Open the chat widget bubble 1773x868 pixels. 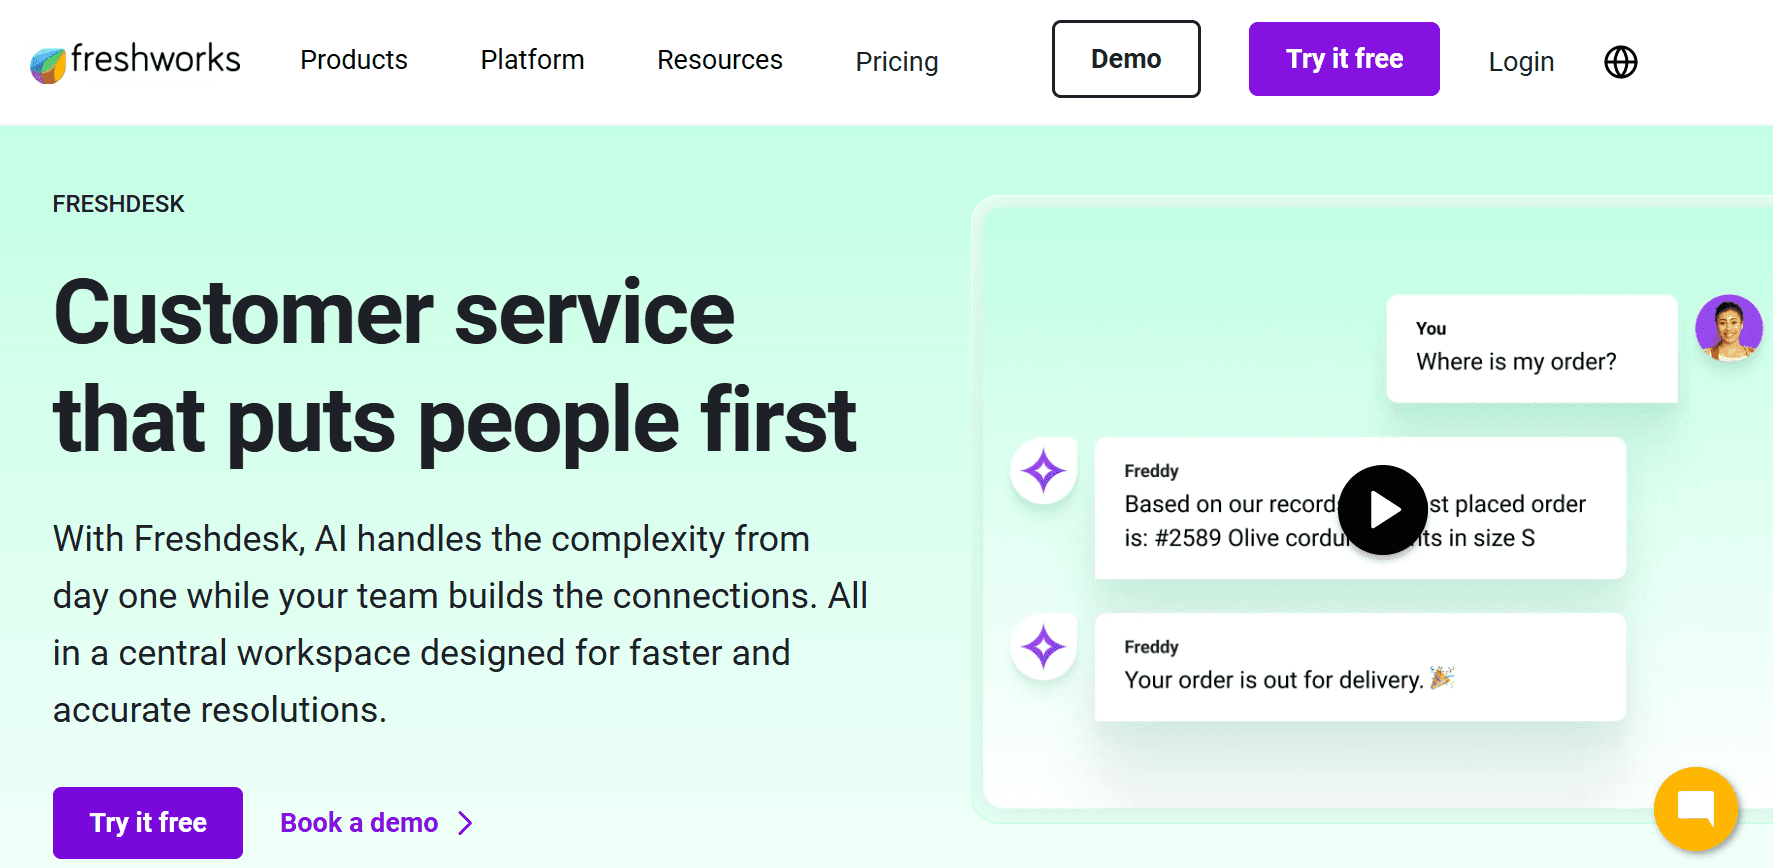click(1696, 808)
